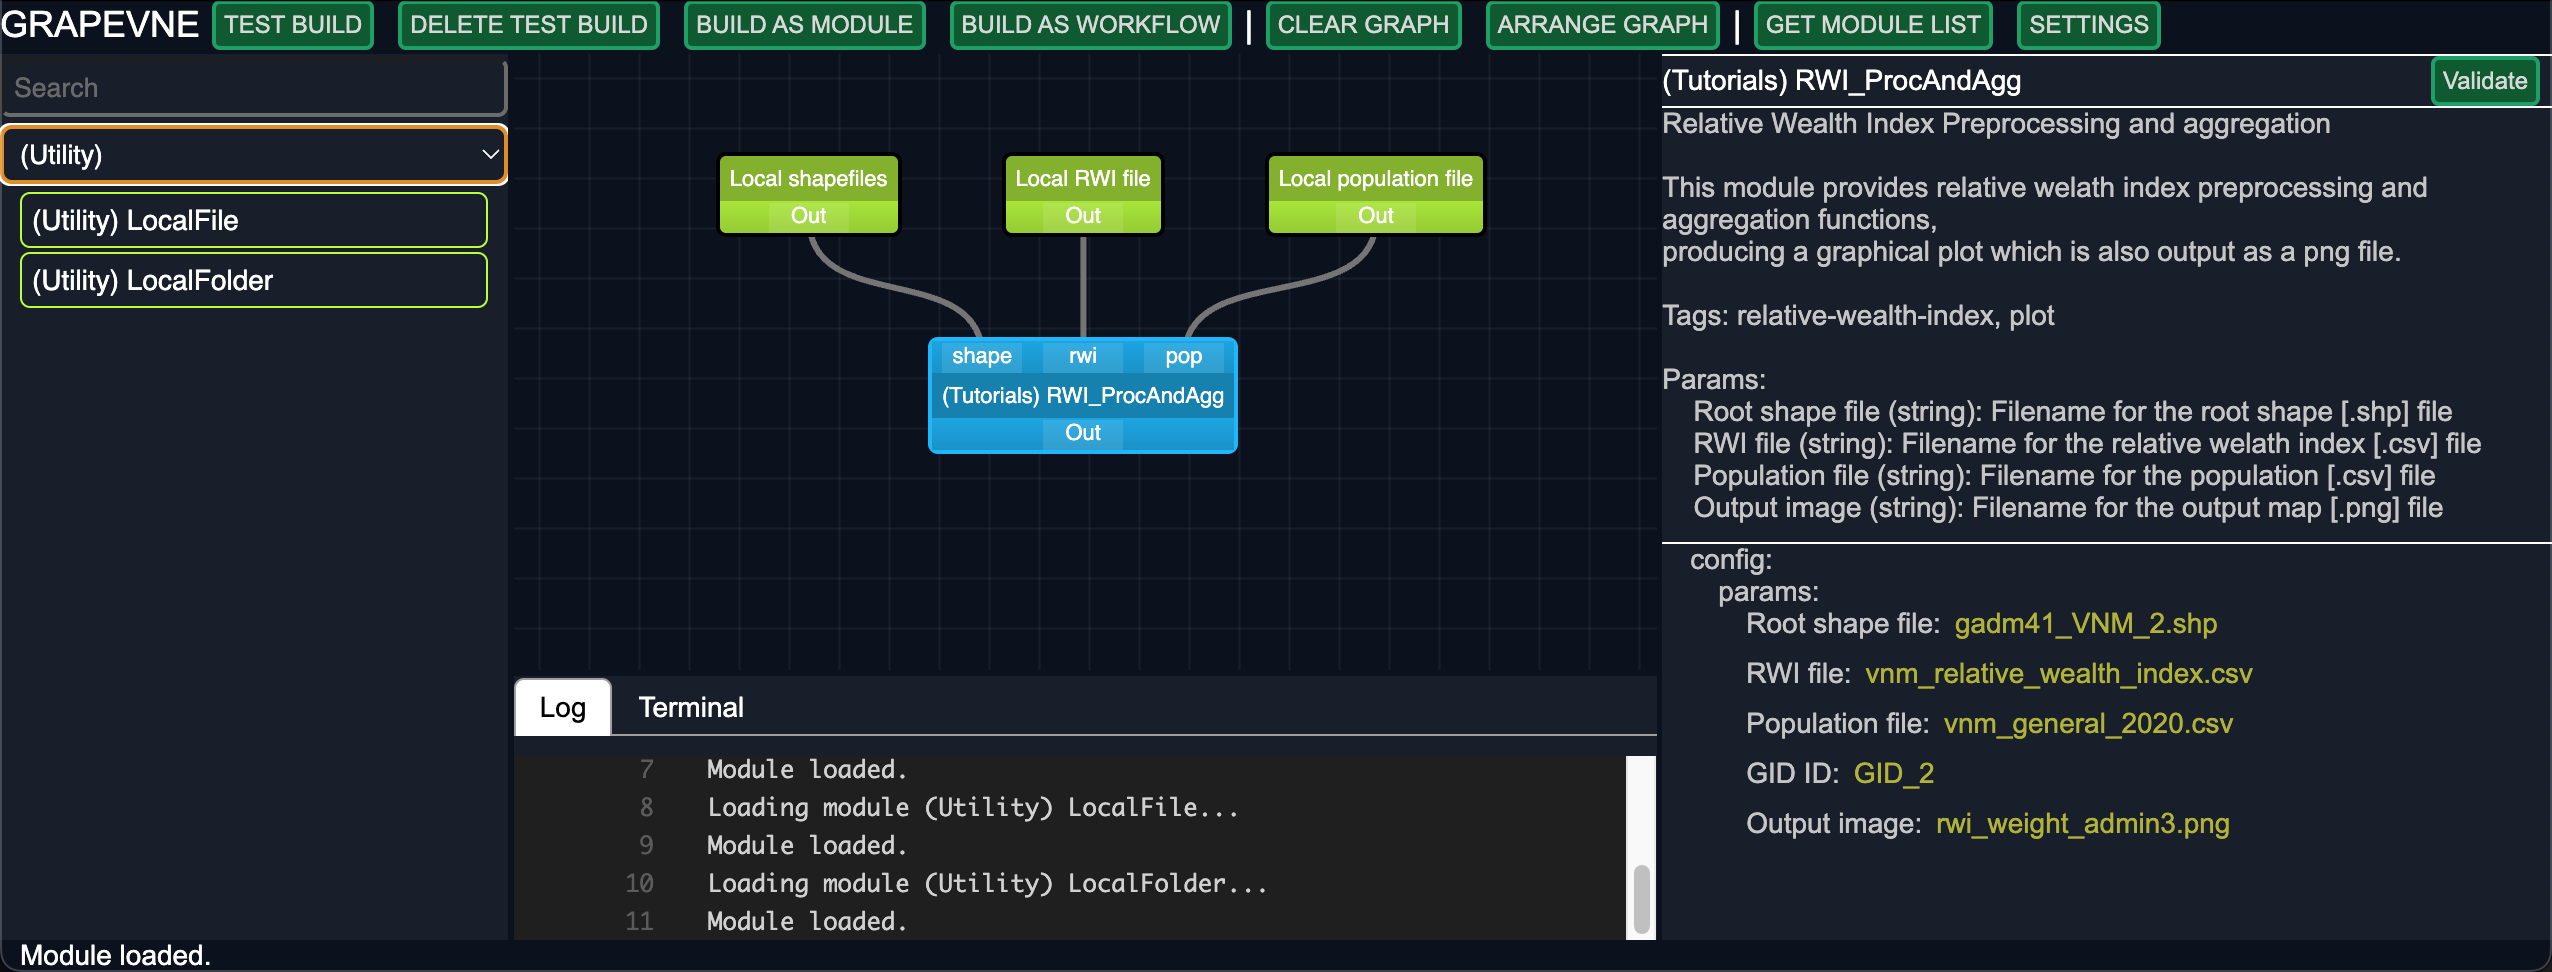2552x972 pixels.
Task: Edit Root shape file value gadm41_VNM_2.shp
Action: click(x=2086, y=624)
